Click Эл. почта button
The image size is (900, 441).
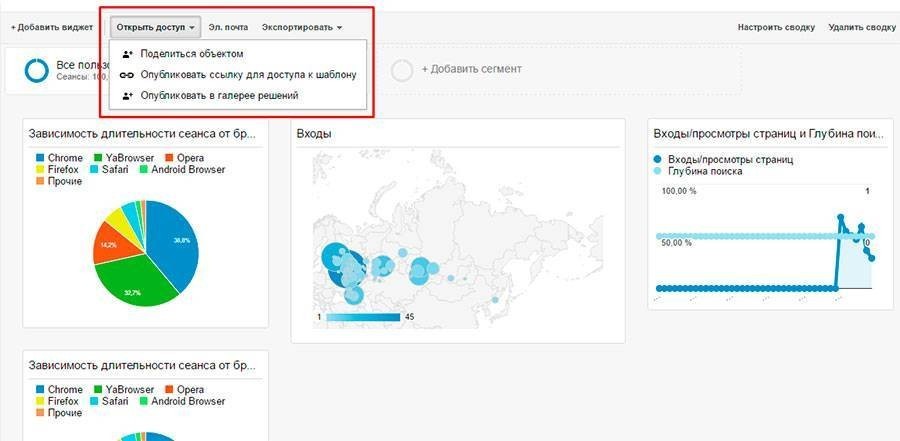(x=228, y=27)
